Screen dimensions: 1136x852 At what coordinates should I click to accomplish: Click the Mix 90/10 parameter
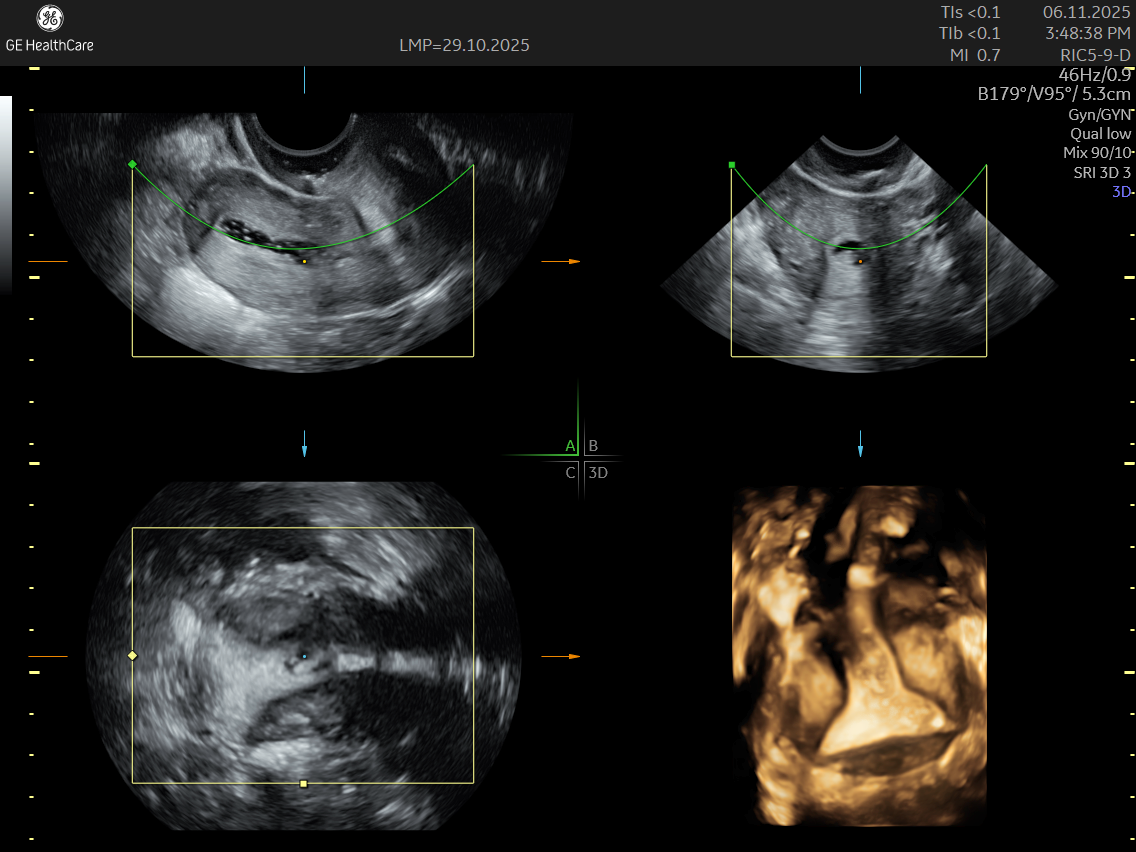point(1096,153)
